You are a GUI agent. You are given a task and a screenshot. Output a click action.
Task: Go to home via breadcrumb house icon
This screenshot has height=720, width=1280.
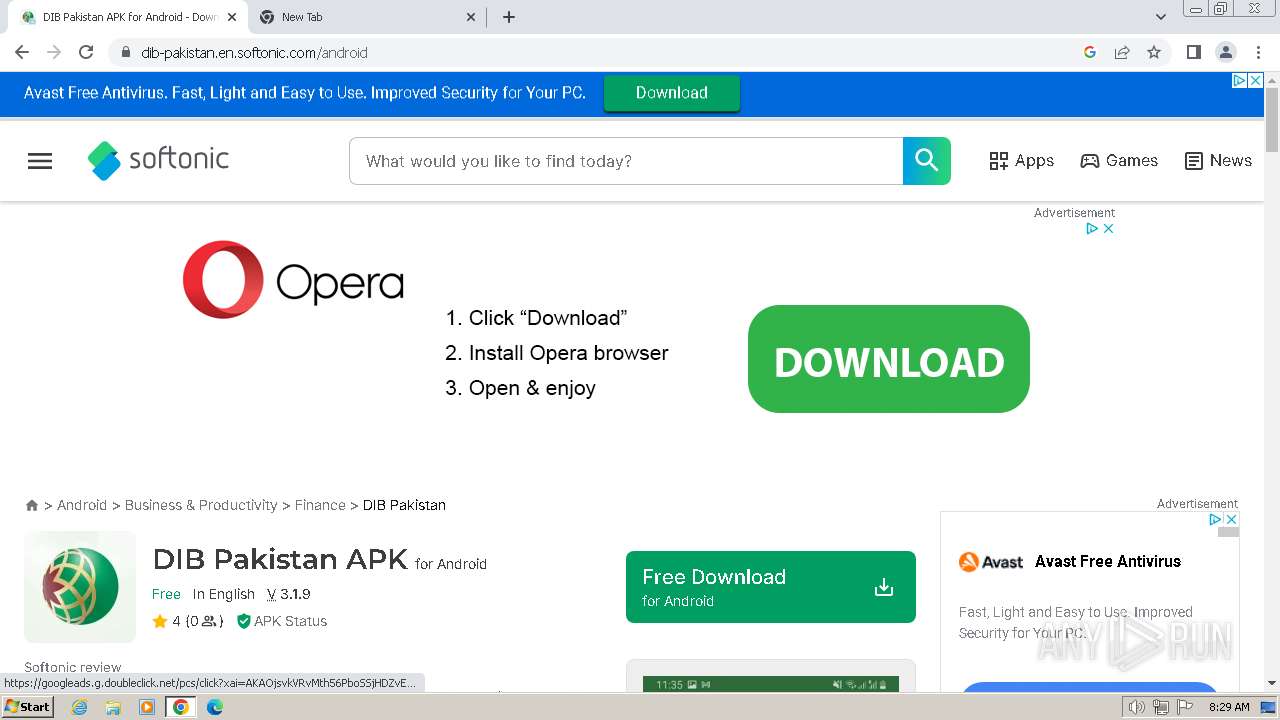click(32, 506)
